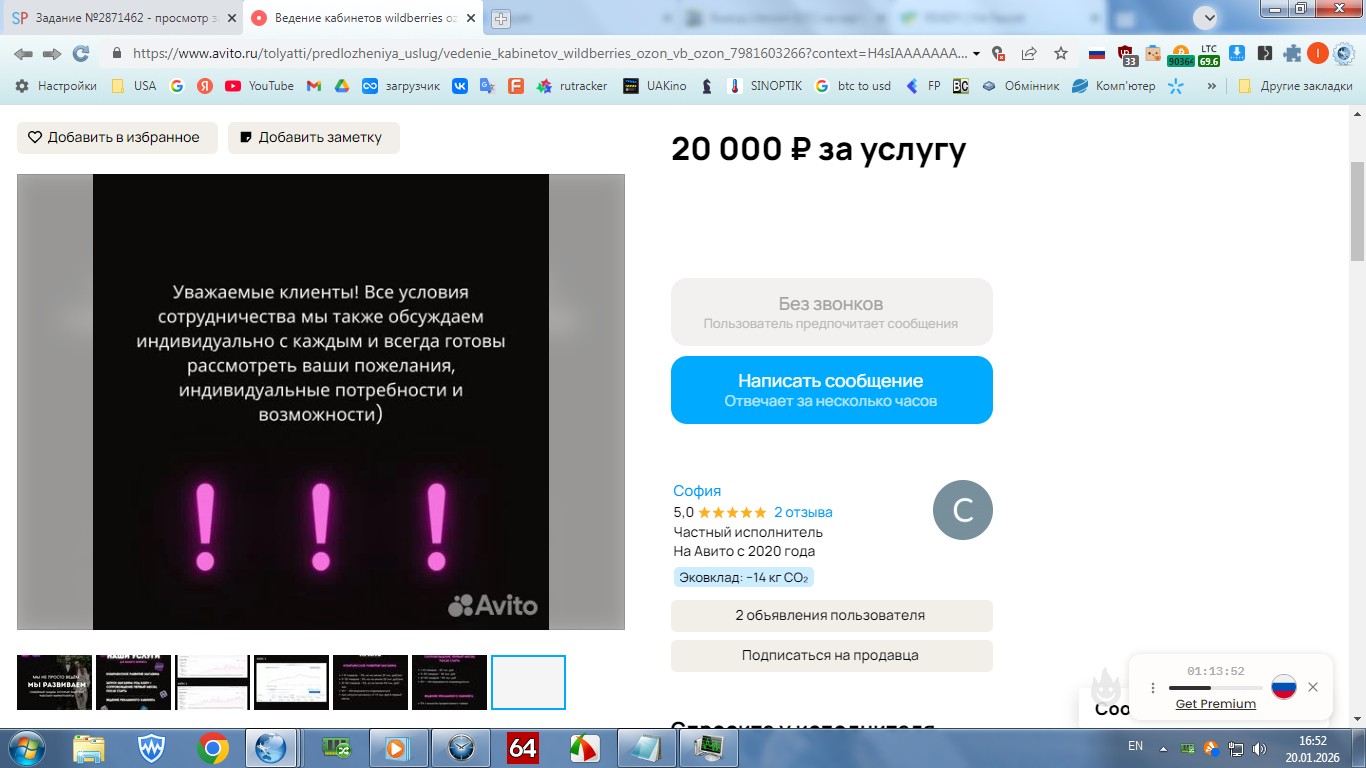Open the Russian flag extension
Viewport: 1366px width, 768px height.
tap(1097, 53)
